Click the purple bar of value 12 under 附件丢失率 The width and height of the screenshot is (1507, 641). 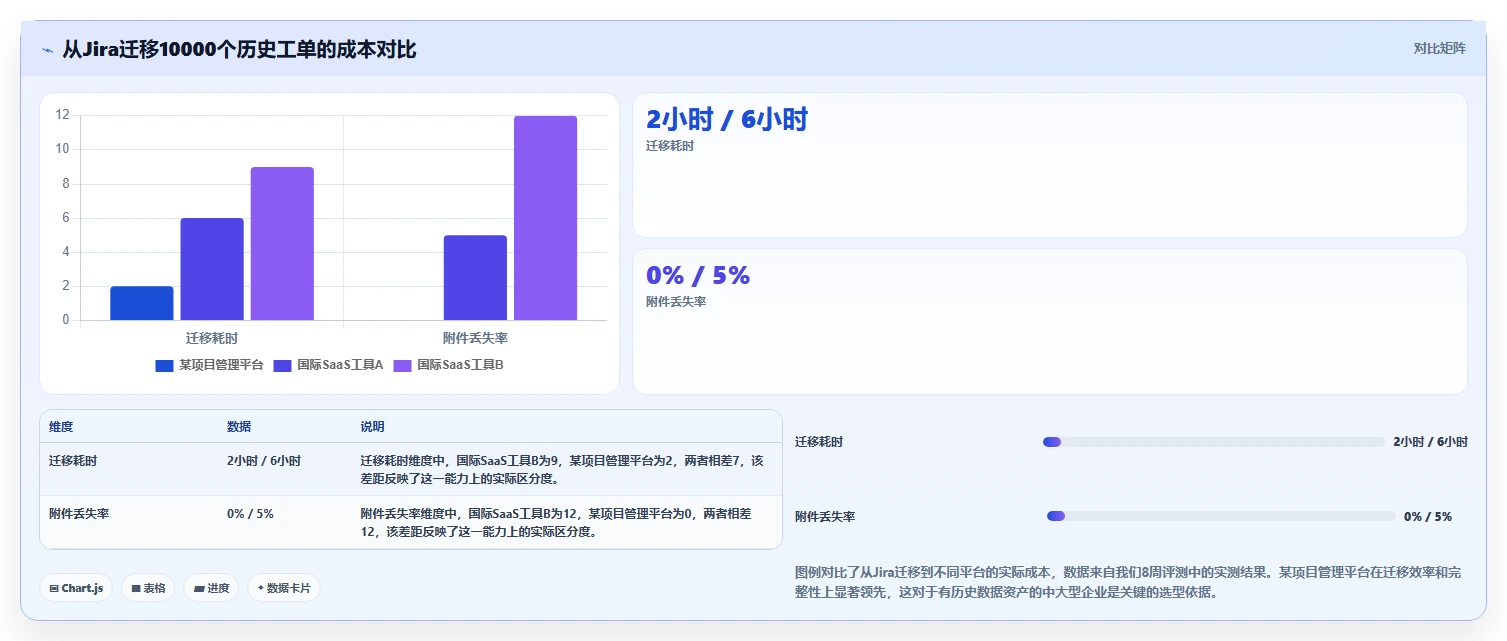(546, 218)
